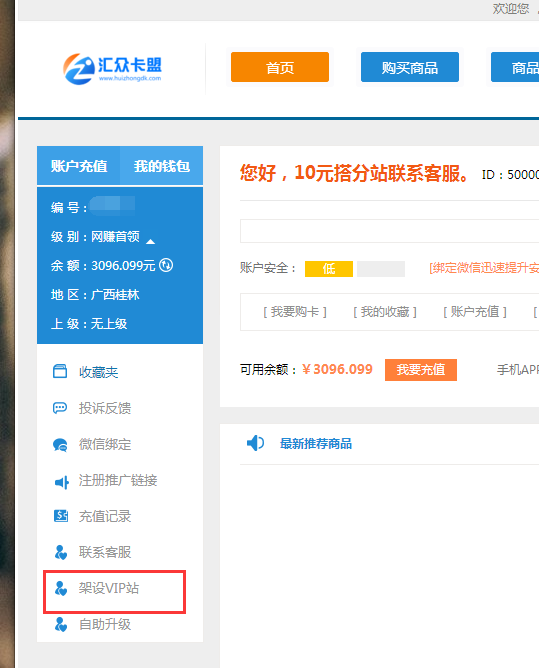Open the [我的收藏] link

pos(385,312)
